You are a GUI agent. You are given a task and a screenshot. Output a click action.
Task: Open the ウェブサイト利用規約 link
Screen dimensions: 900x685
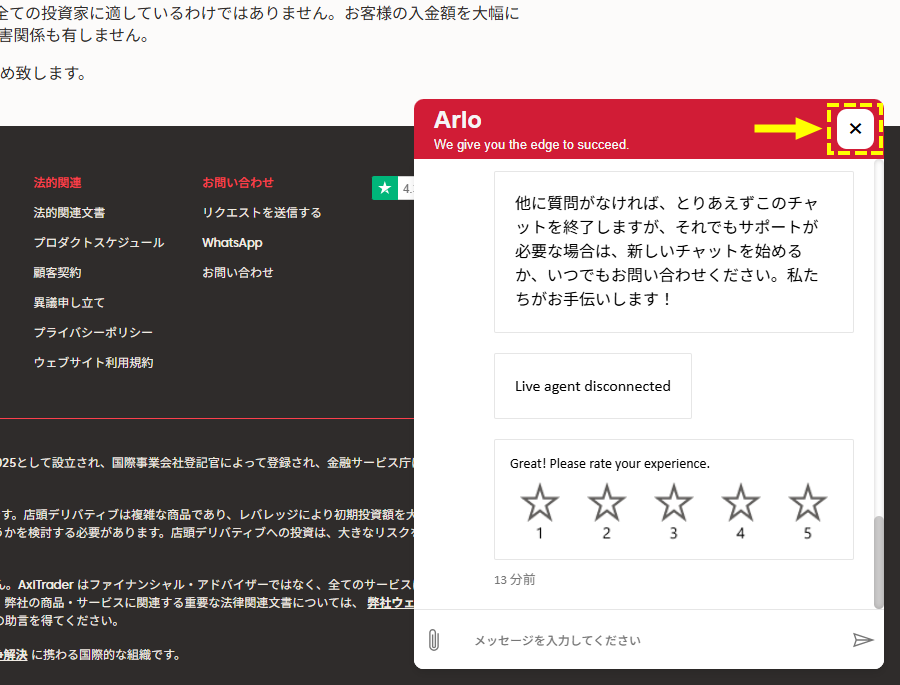click(93, 363)
